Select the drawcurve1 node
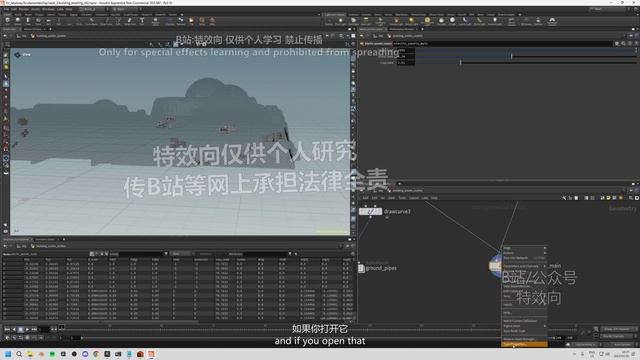Screen dimensions: 640x360 pos(371,211)
